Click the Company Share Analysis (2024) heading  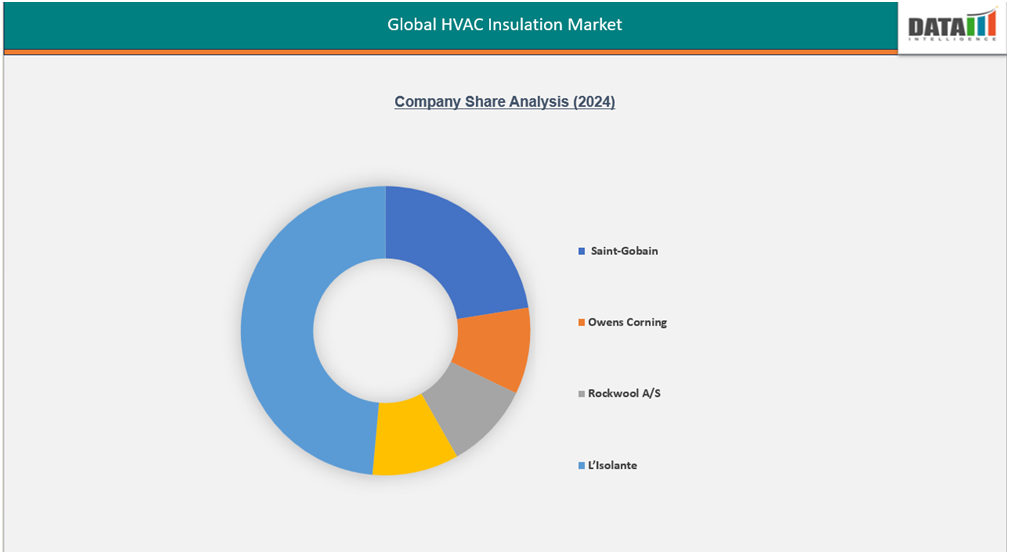[504, 102]
